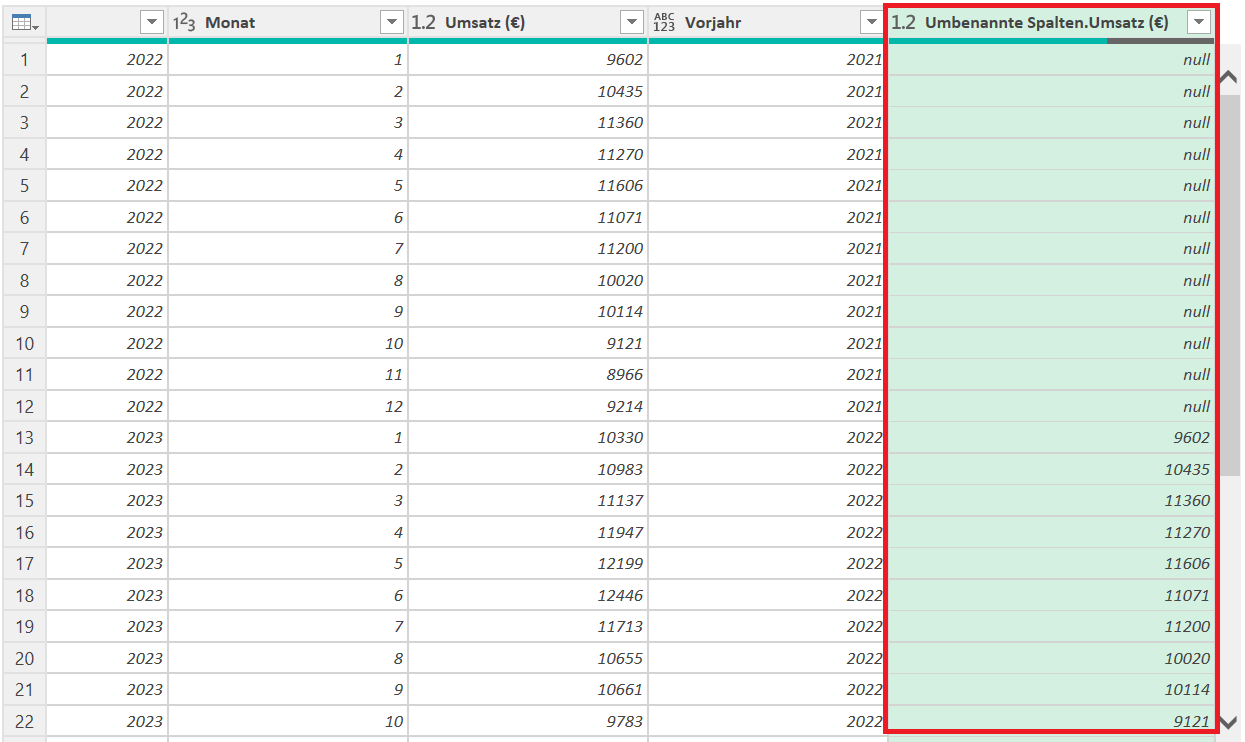Click type icon of Umbenannte Spalten.Umsatz column

tap(903, 22)
